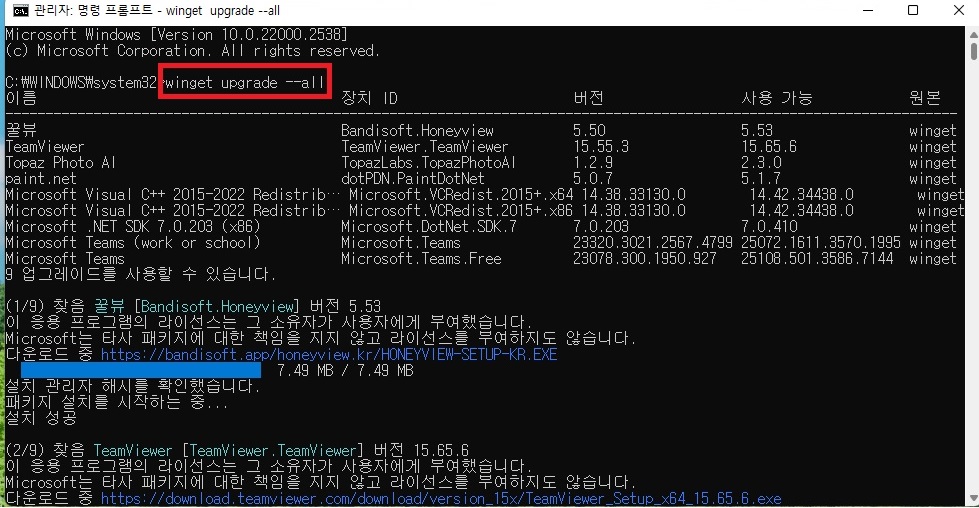The image size is (979, 508).
Task: Maximize the command prompt window
Action: [x=913, y=11]
